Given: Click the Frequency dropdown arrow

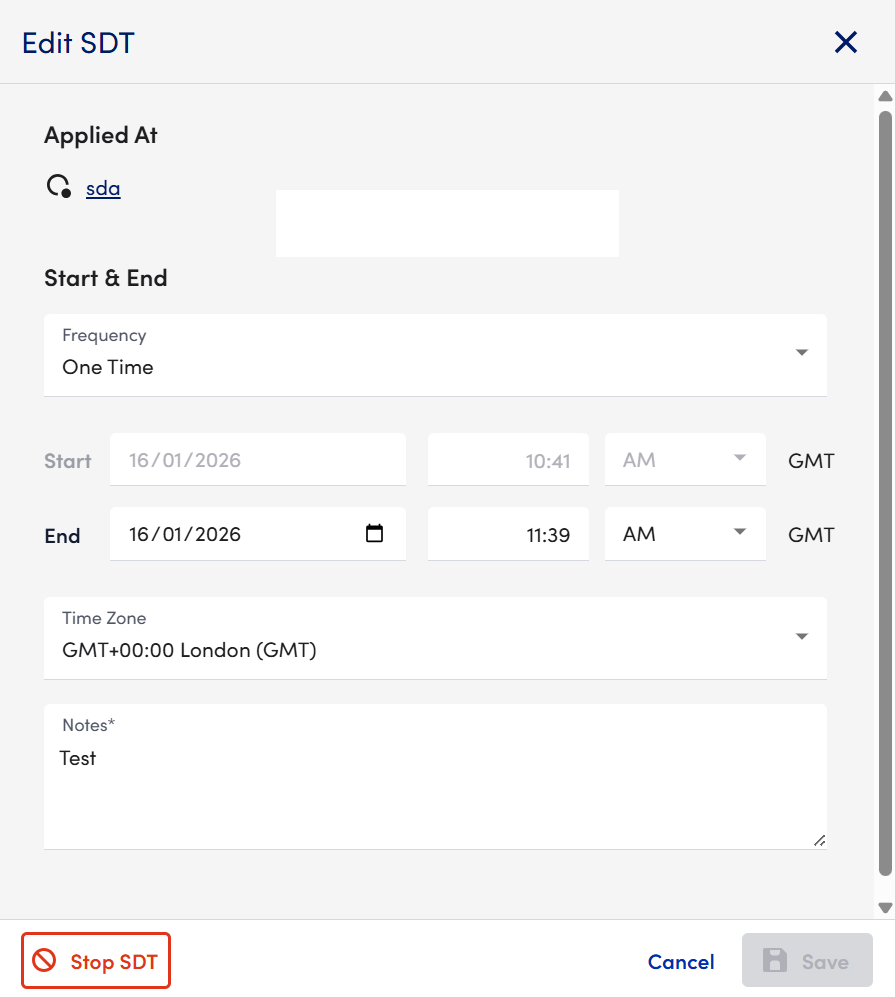Looking at the screenshot, I should [801, 353].
